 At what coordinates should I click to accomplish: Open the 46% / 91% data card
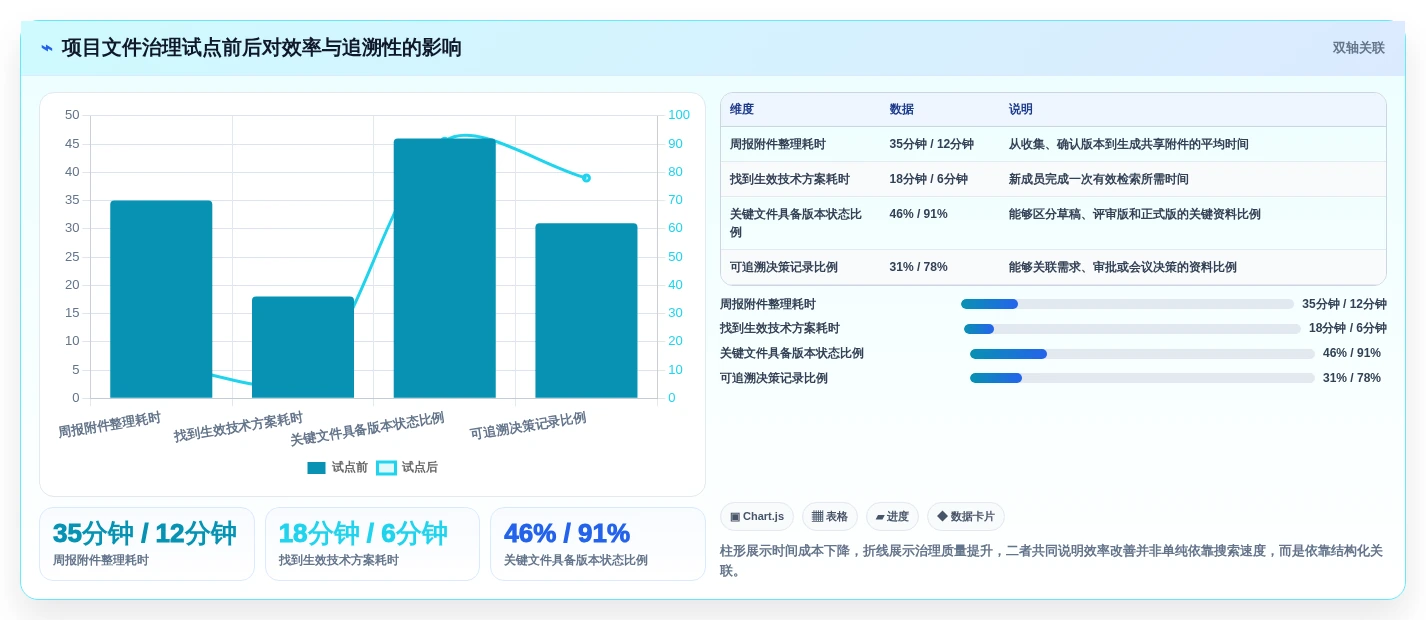[598, 544]
